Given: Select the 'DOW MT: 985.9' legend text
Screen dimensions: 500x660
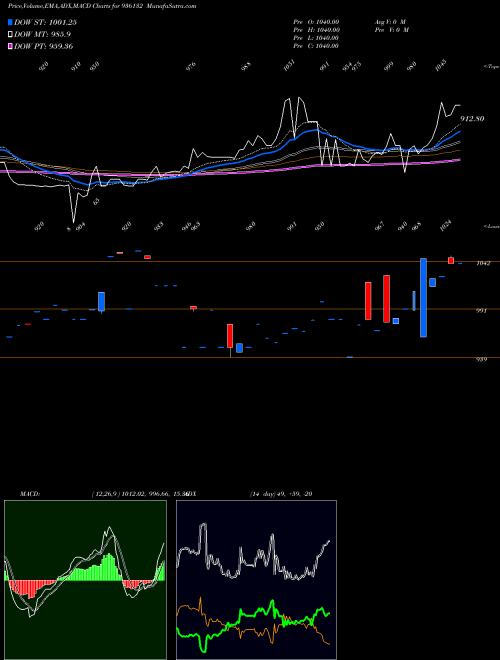Looking at the screenshot, I should [42, 35].
